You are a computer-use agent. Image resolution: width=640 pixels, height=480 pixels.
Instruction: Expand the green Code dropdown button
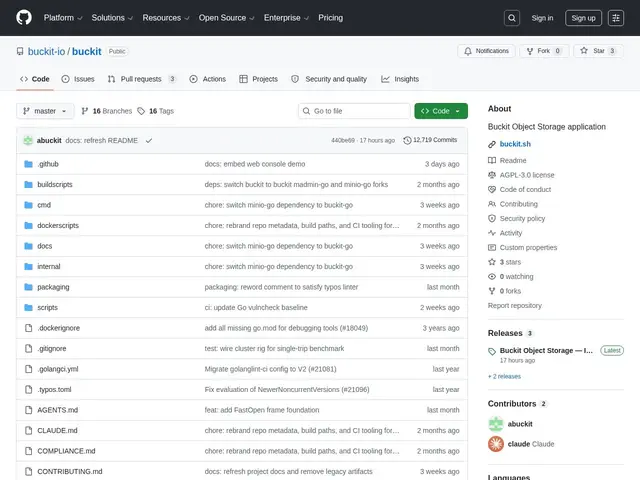[x=441, y=111]
